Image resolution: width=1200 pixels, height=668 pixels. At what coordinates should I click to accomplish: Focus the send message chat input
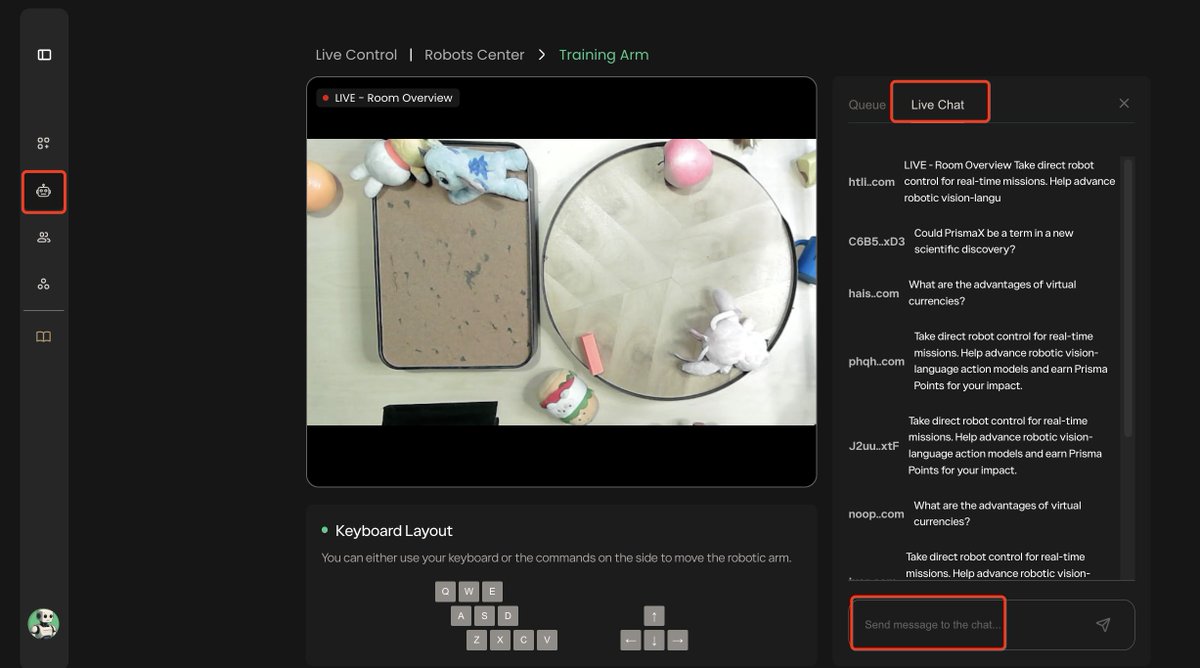click(x=970, y=625)
